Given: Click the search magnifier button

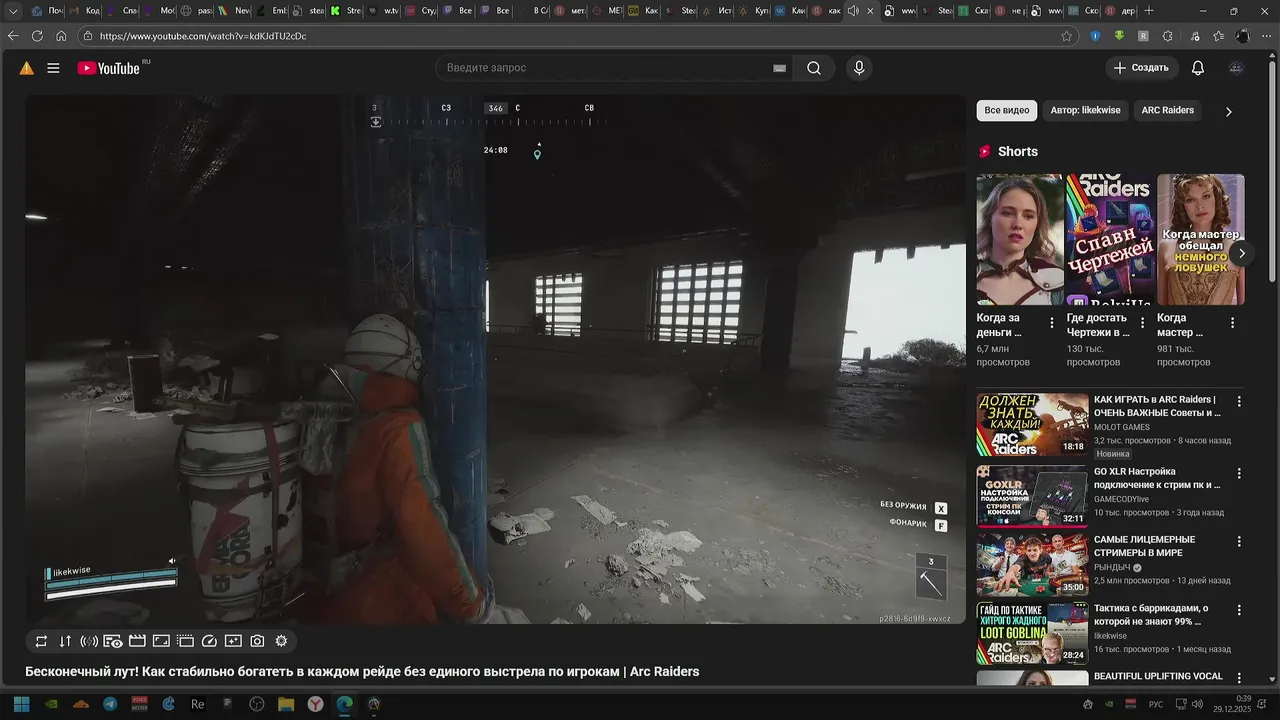Looking at the screenshot, I should [814, 68].
